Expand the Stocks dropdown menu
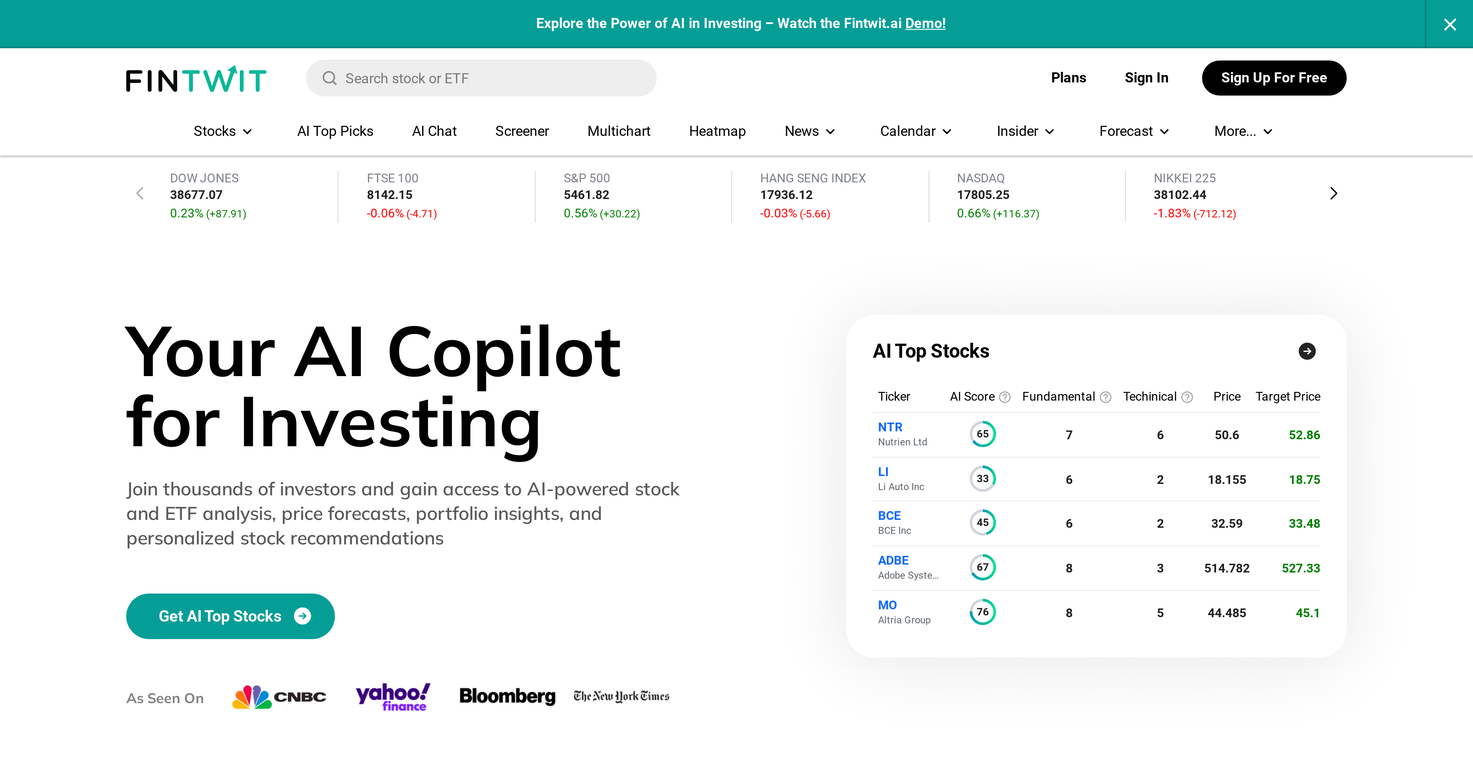The width and height of the screenshot is (1473, 768). 223,131
